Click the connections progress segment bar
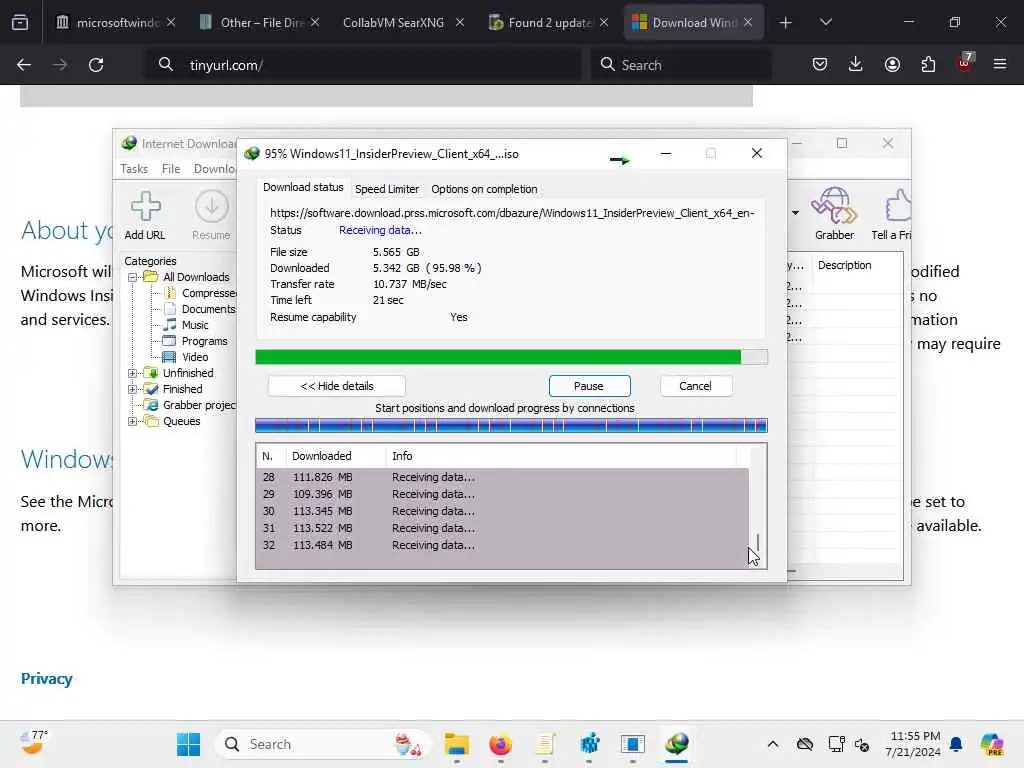 [511, 426]
